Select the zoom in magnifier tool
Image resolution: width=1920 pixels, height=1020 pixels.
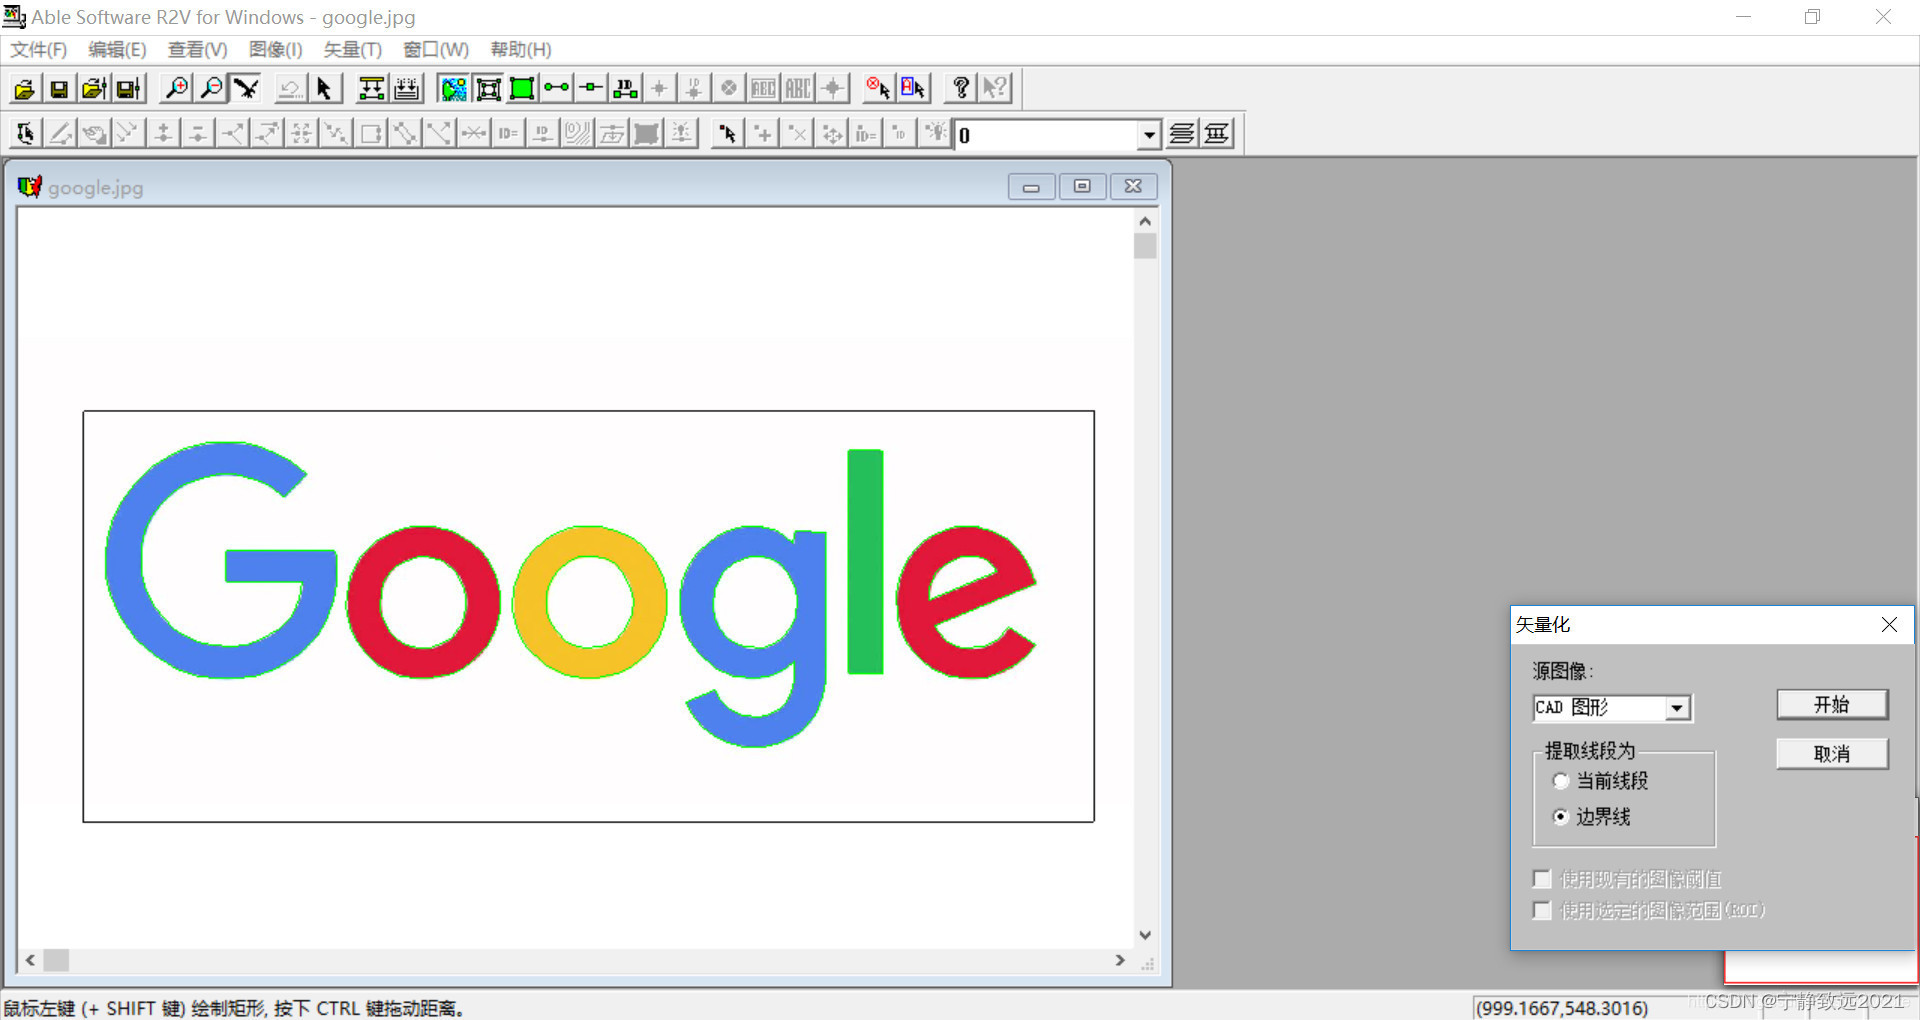click(x=177, y=89)
